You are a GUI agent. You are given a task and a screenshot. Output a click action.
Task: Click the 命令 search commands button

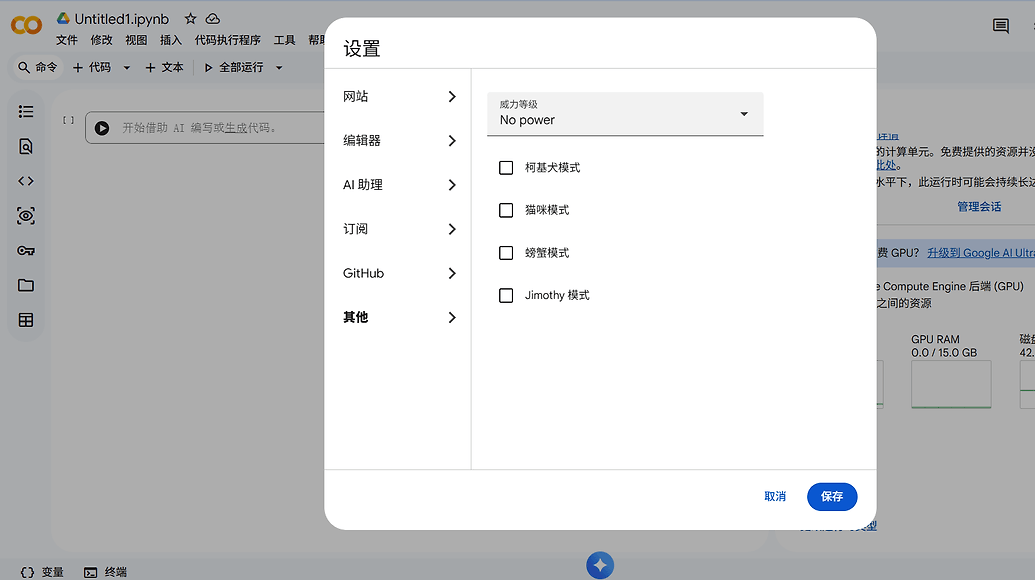[38, 67]
